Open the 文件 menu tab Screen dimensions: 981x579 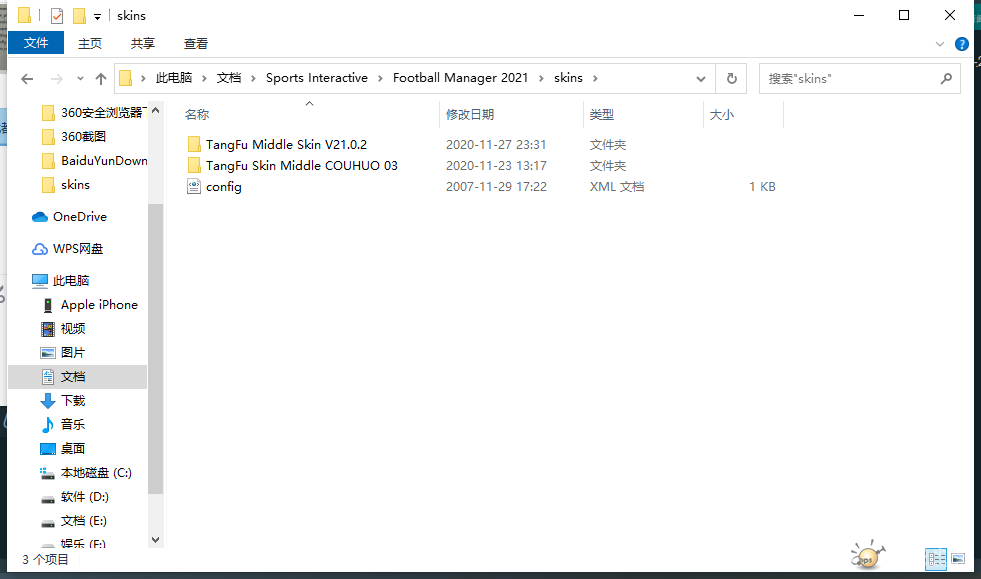36,43
